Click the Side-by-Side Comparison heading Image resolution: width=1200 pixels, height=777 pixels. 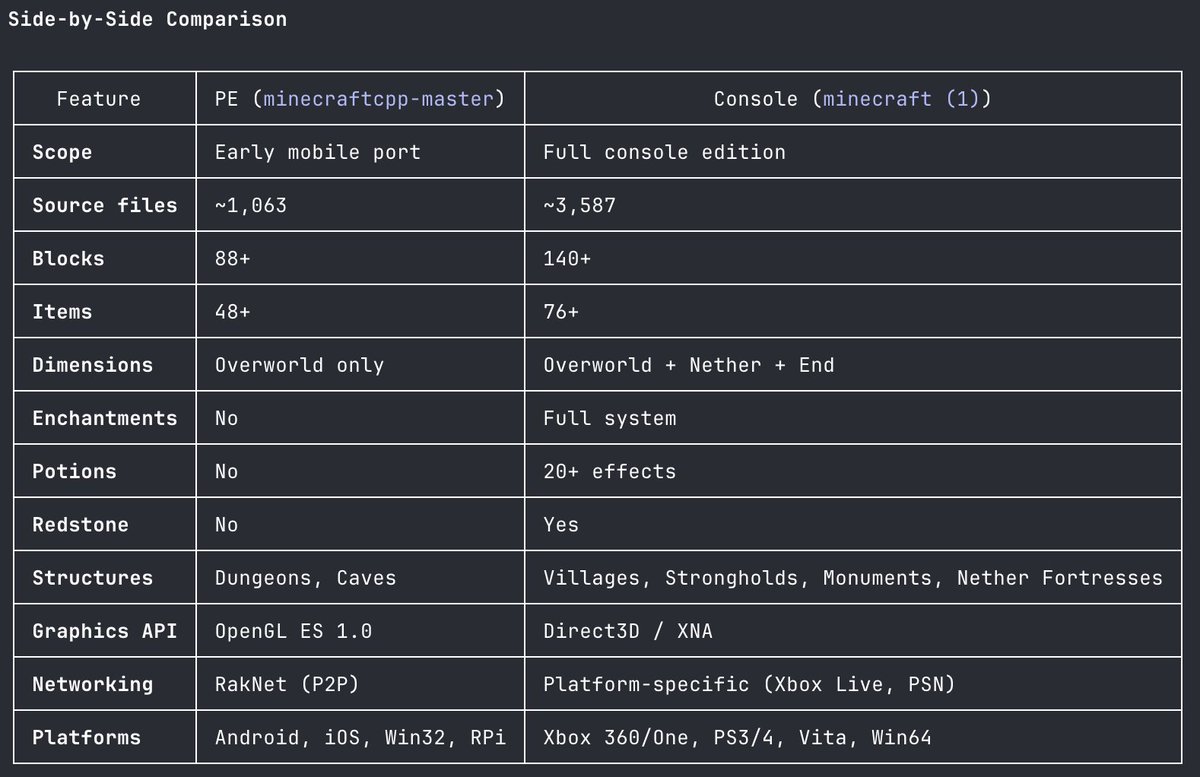[x=147, y=19]
